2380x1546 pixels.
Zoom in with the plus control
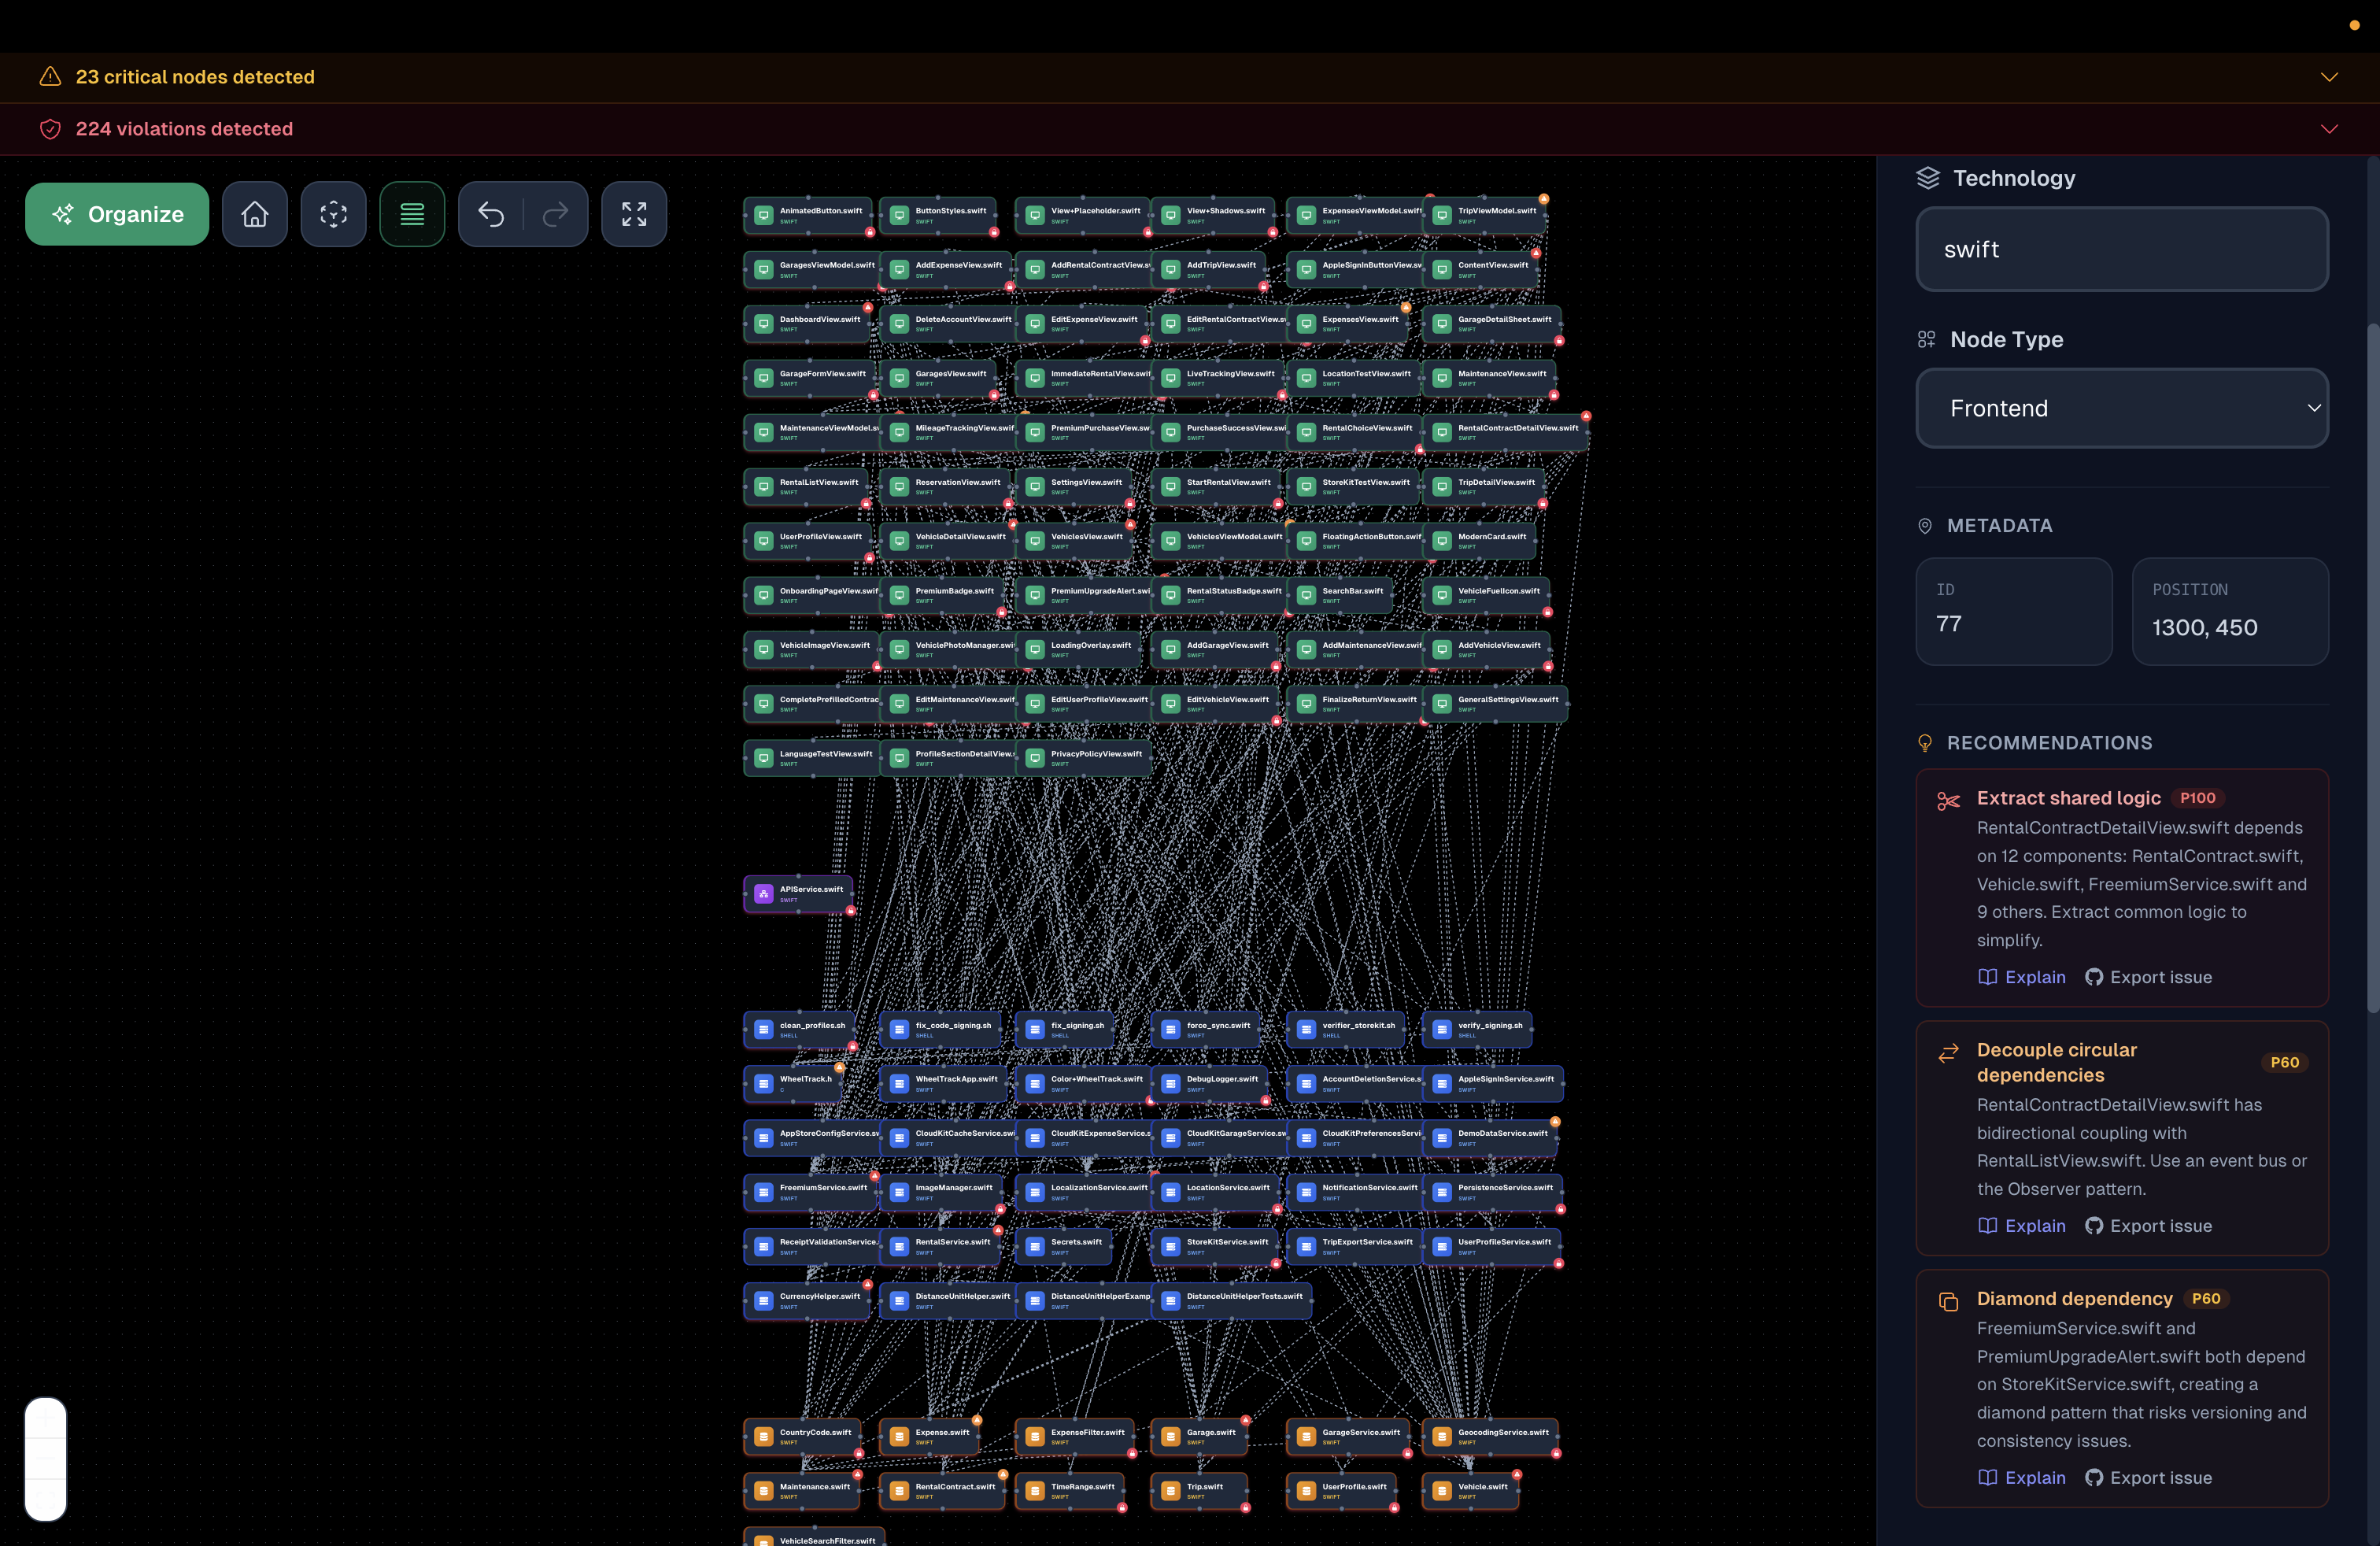point(46,1418)
